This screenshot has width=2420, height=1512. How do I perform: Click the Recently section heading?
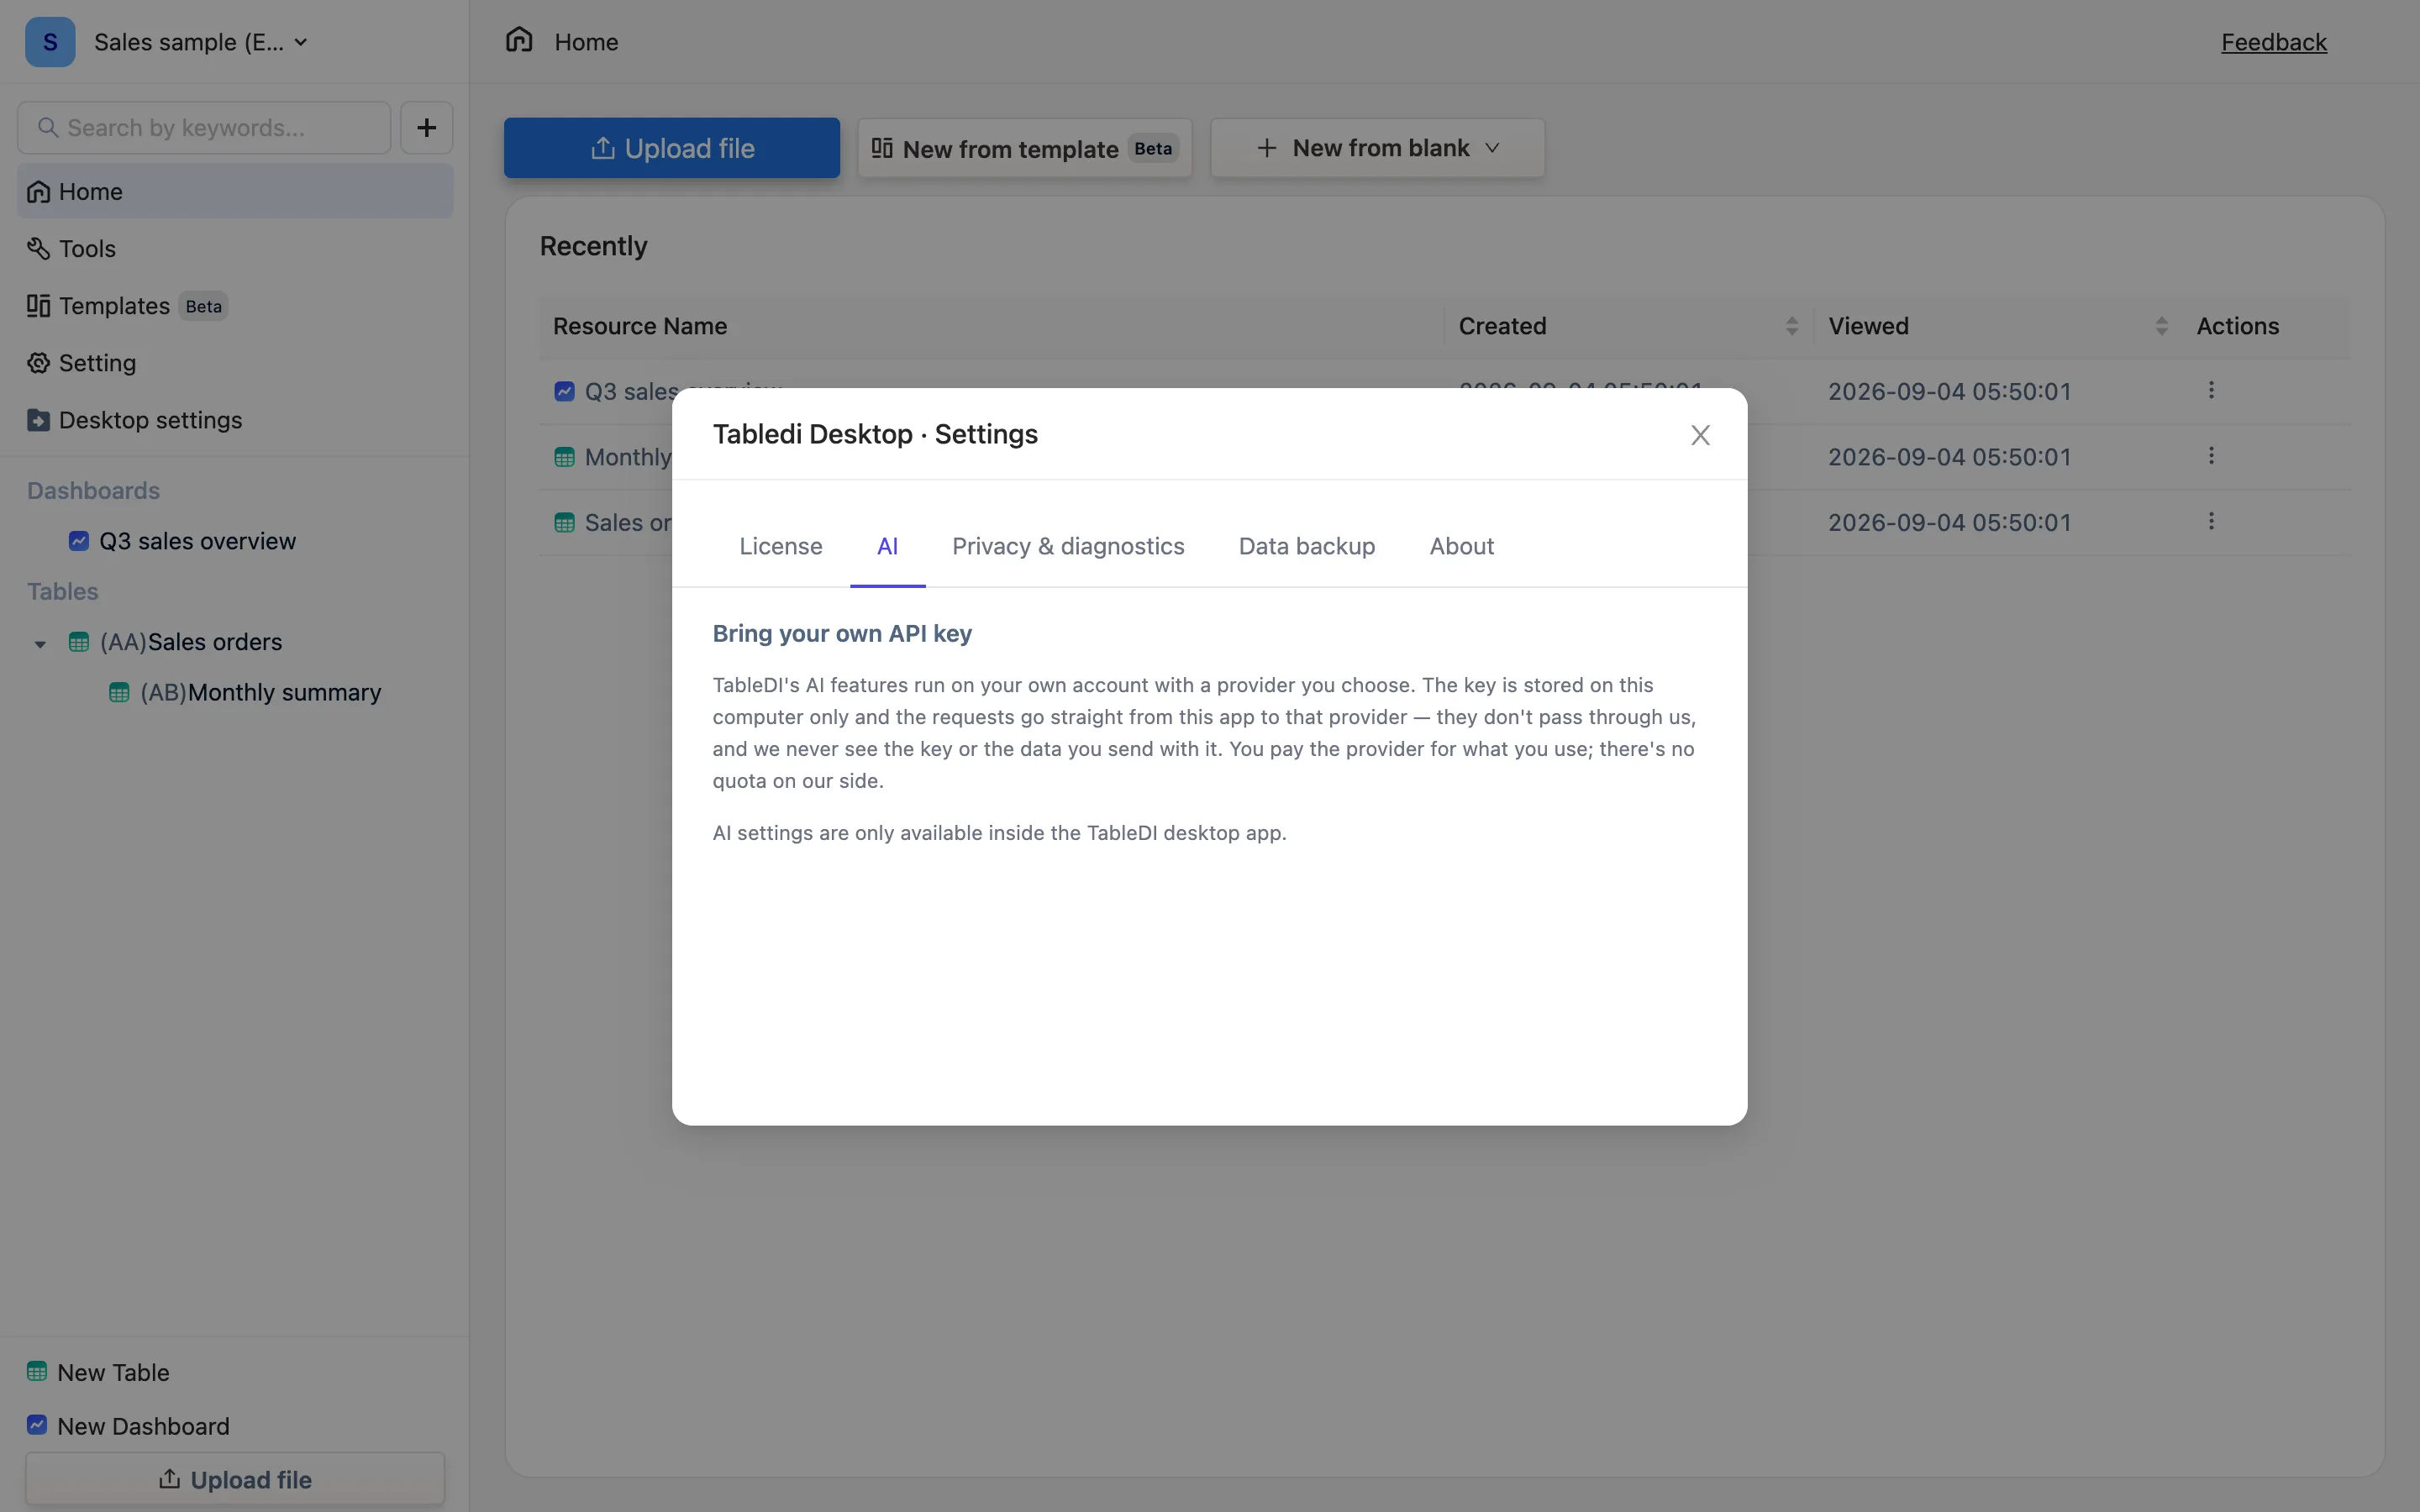click(x=593, y=246)
